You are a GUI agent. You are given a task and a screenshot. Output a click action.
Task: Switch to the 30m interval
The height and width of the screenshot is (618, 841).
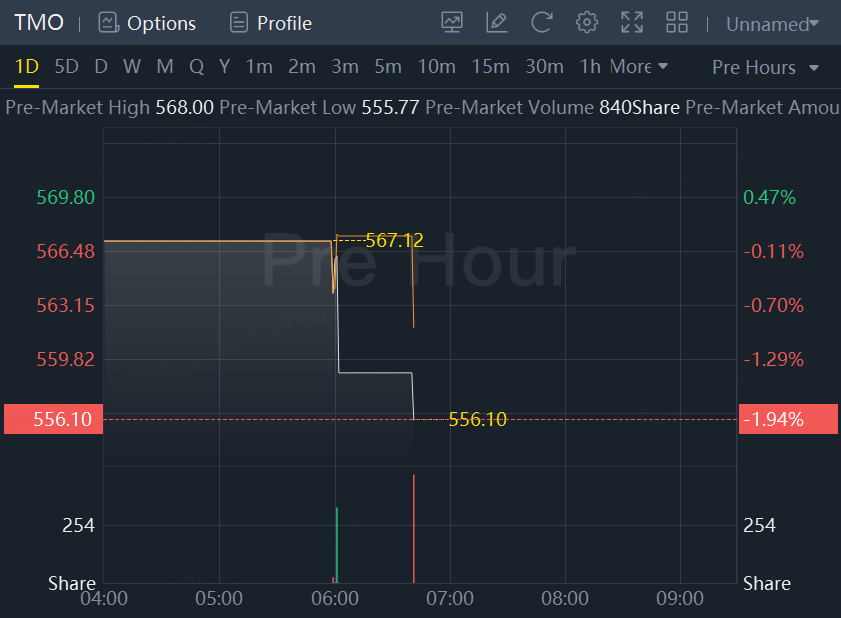[544, 67]
